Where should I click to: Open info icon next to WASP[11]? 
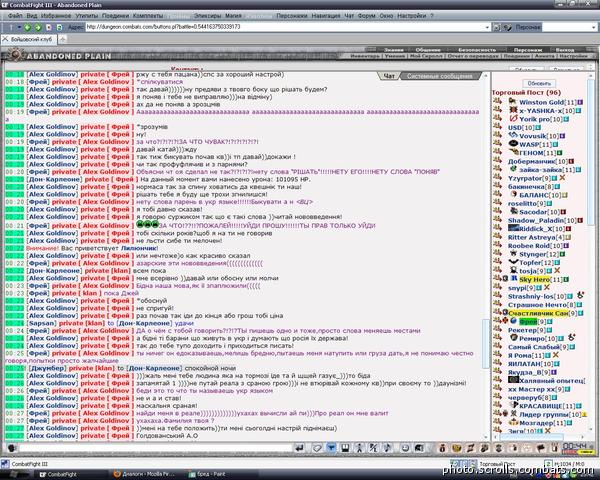(x=555, y=144)
